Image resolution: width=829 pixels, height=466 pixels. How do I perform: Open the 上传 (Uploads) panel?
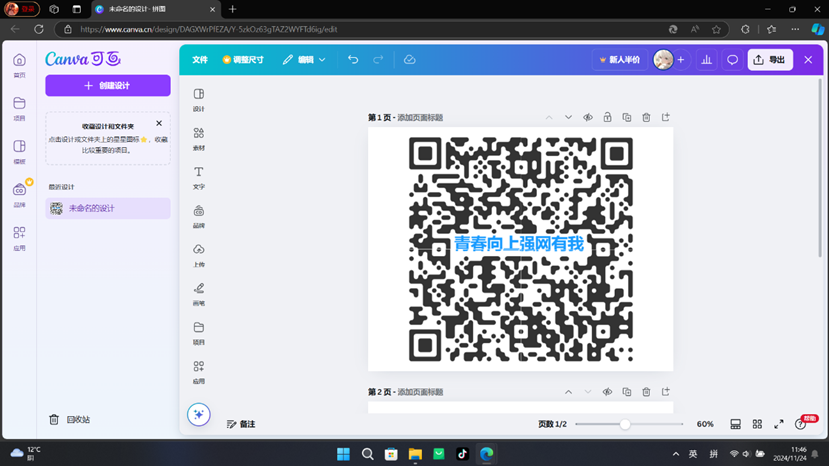tap(199, 255)
